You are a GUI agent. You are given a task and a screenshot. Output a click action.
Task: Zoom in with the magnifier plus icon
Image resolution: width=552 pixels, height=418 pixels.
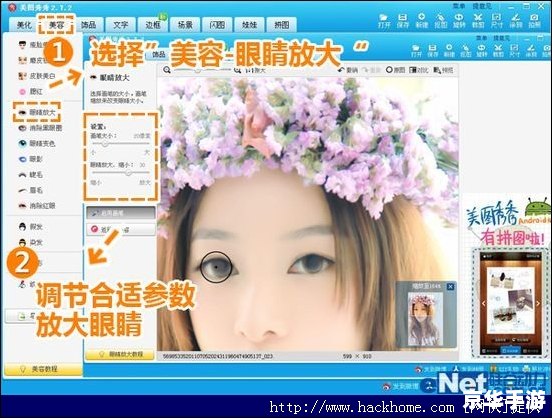click(x=238, y=70)
